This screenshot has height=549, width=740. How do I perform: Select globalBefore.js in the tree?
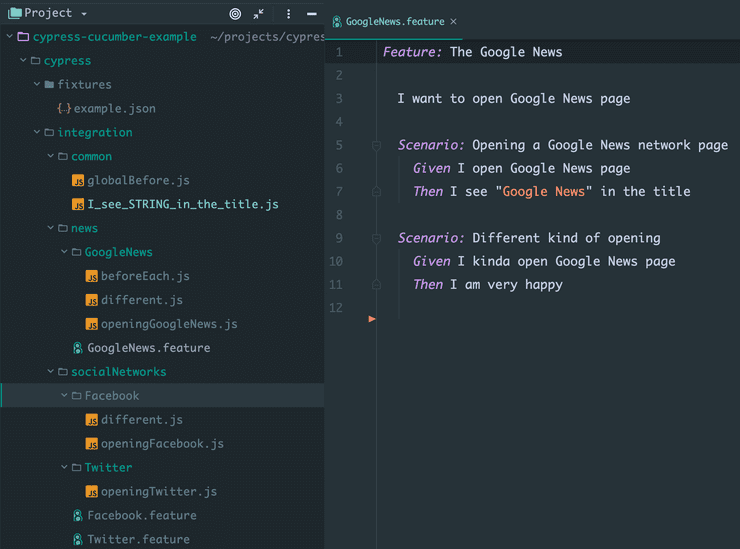click(138, 180)
